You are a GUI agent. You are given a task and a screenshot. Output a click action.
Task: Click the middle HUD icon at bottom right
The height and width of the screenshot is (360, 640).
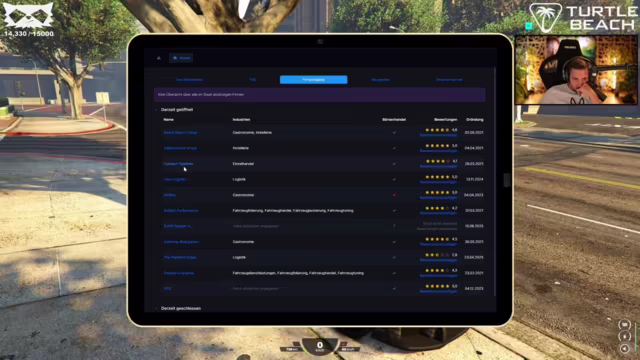(624, 337)
